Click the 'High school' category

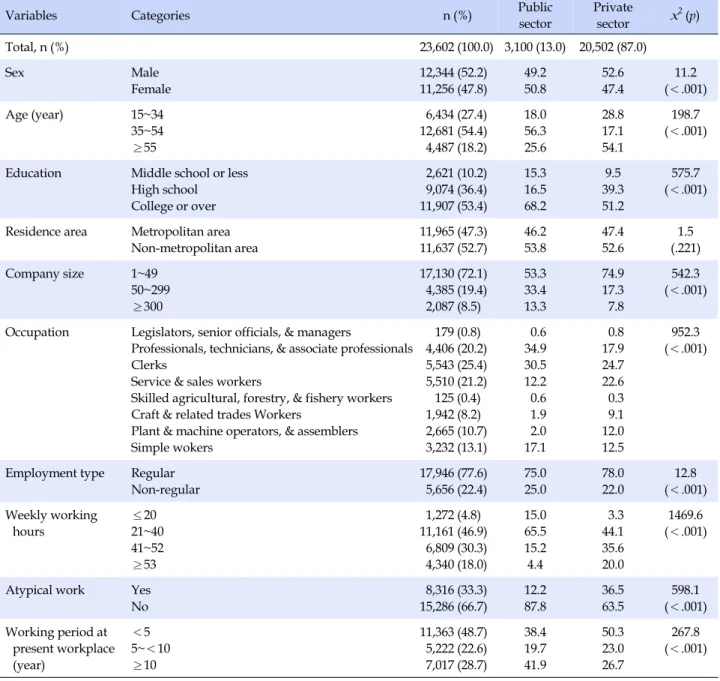[x=164, y=190]
